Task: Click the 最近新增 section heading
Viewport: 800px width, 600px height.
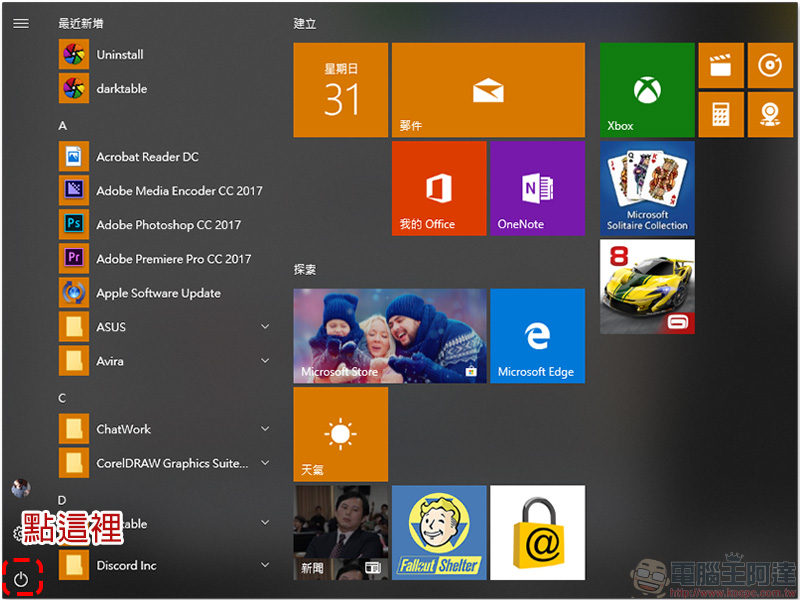Action: click(81, 23)
